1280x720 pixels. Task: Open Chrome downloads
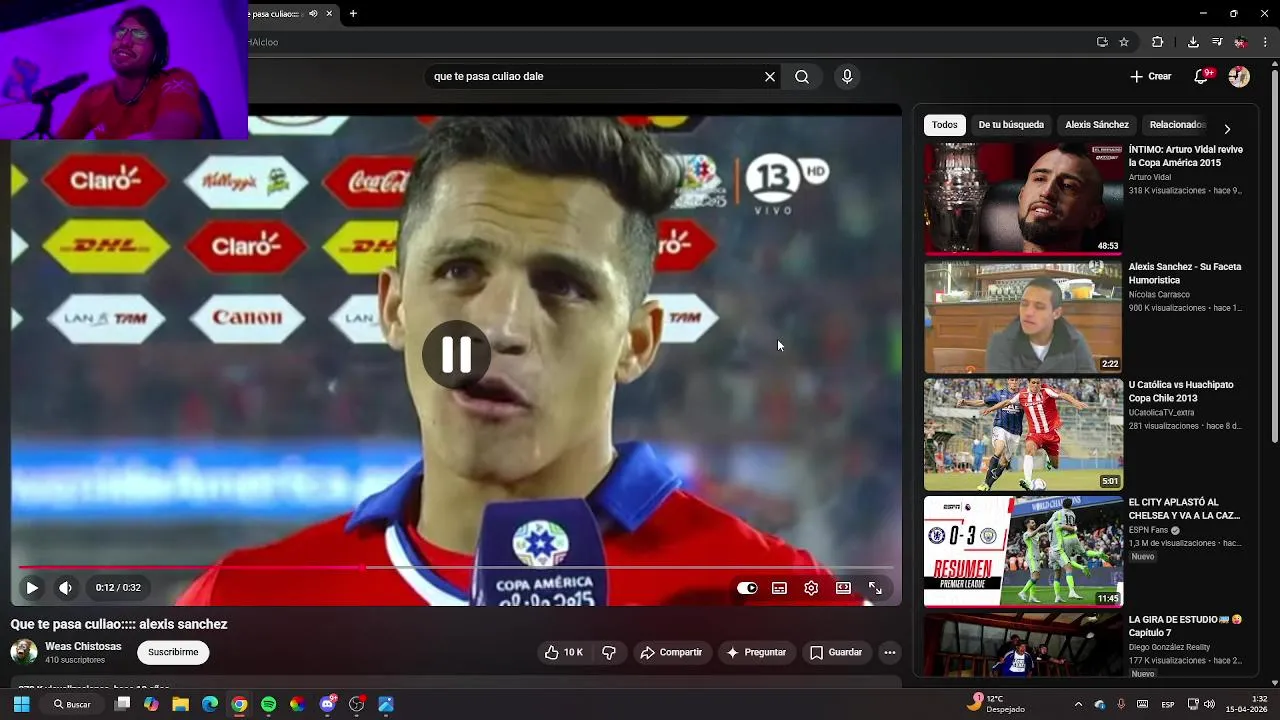(1193, 42)
